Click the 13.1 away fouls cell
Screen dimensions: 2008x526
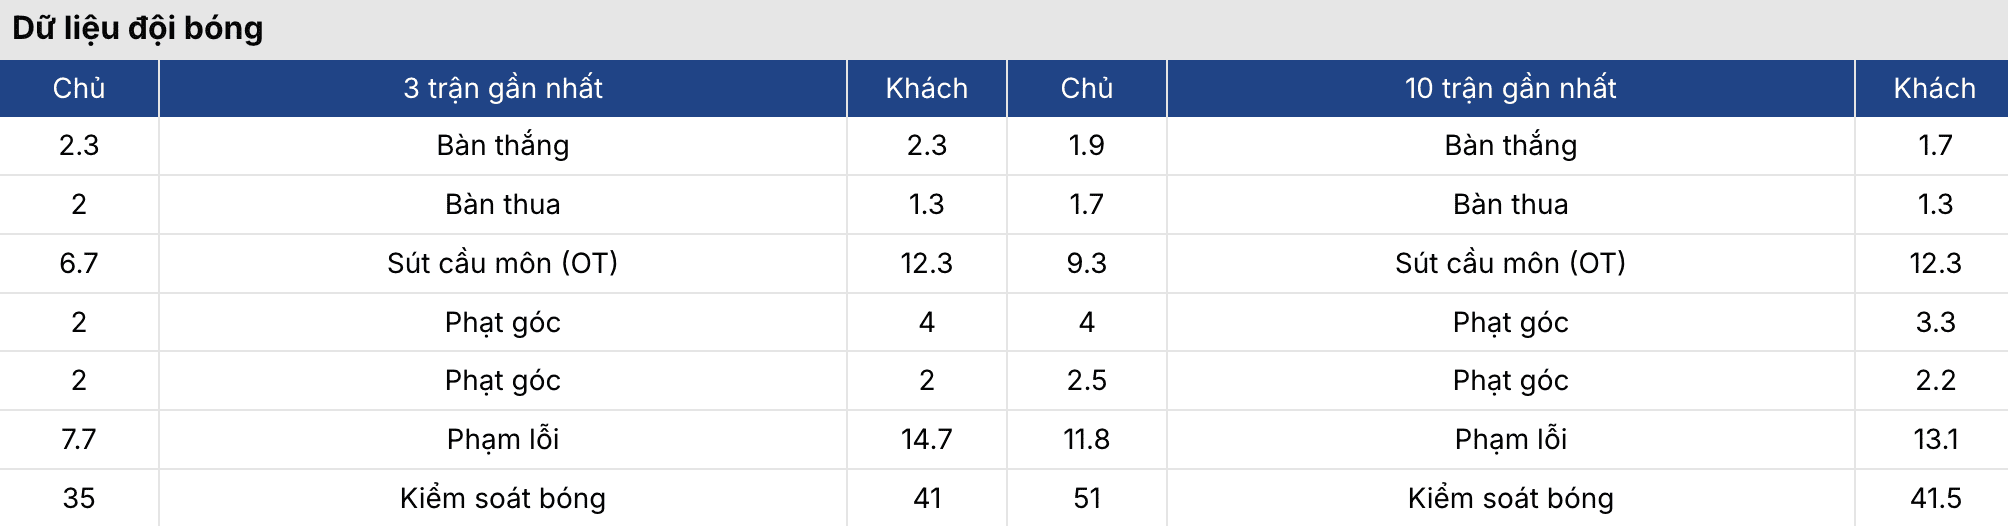1935,439
